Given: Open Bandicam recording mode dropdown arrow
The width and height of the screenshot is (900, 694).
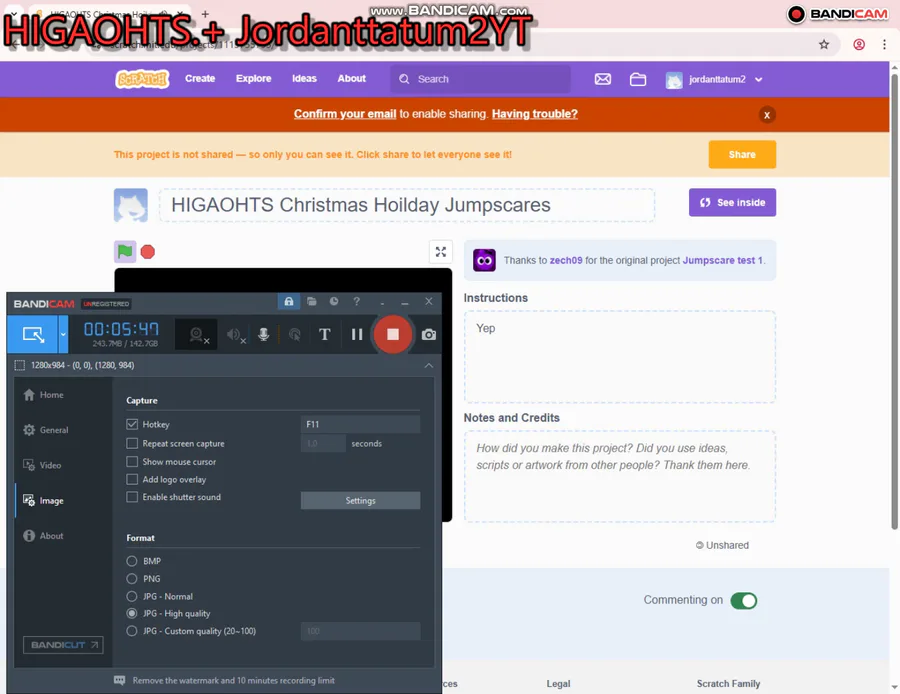Looking at the screenshot, I should coord(63,334).
